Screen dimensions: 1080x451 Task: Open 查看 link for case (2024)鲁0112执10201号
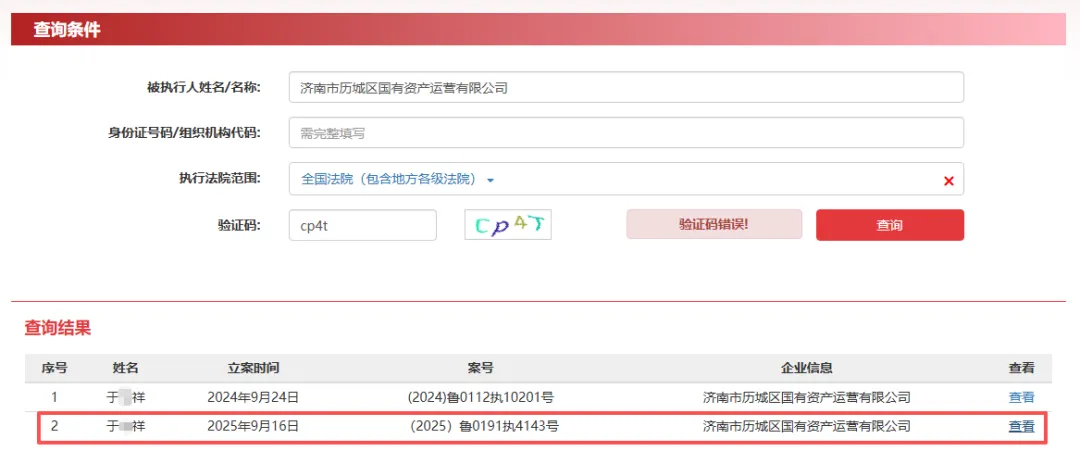(x=1021, y=397)
